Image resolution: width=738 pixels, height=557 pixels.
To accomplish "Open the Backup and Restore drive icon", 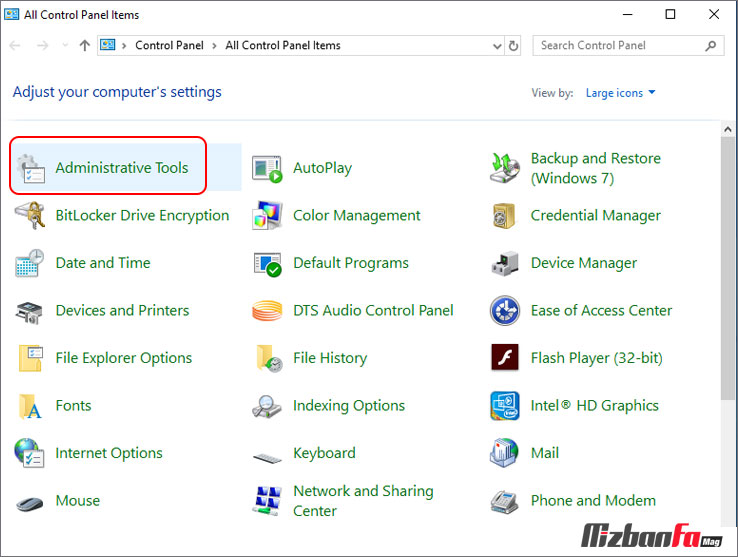I will [505, 168].
